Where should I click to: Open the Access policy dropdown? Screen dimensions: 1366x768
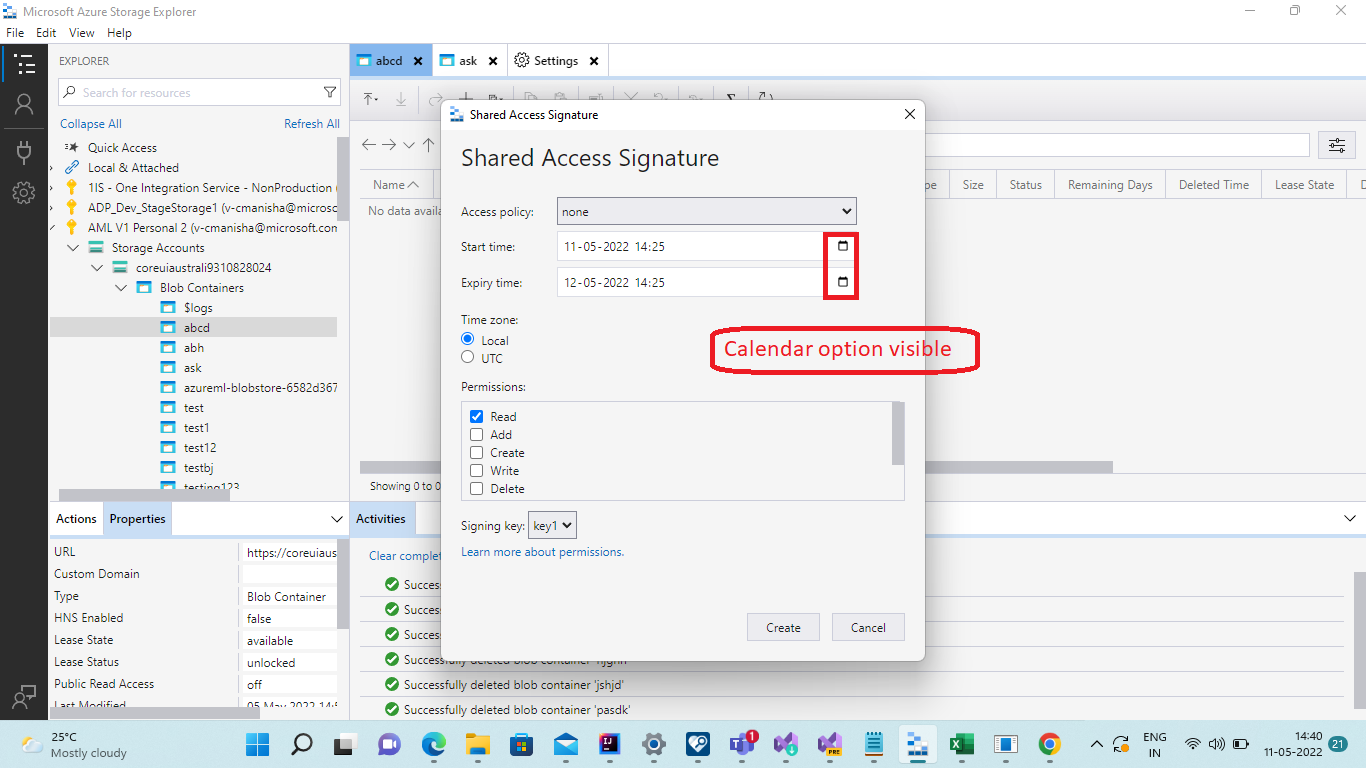coord(706,211)
